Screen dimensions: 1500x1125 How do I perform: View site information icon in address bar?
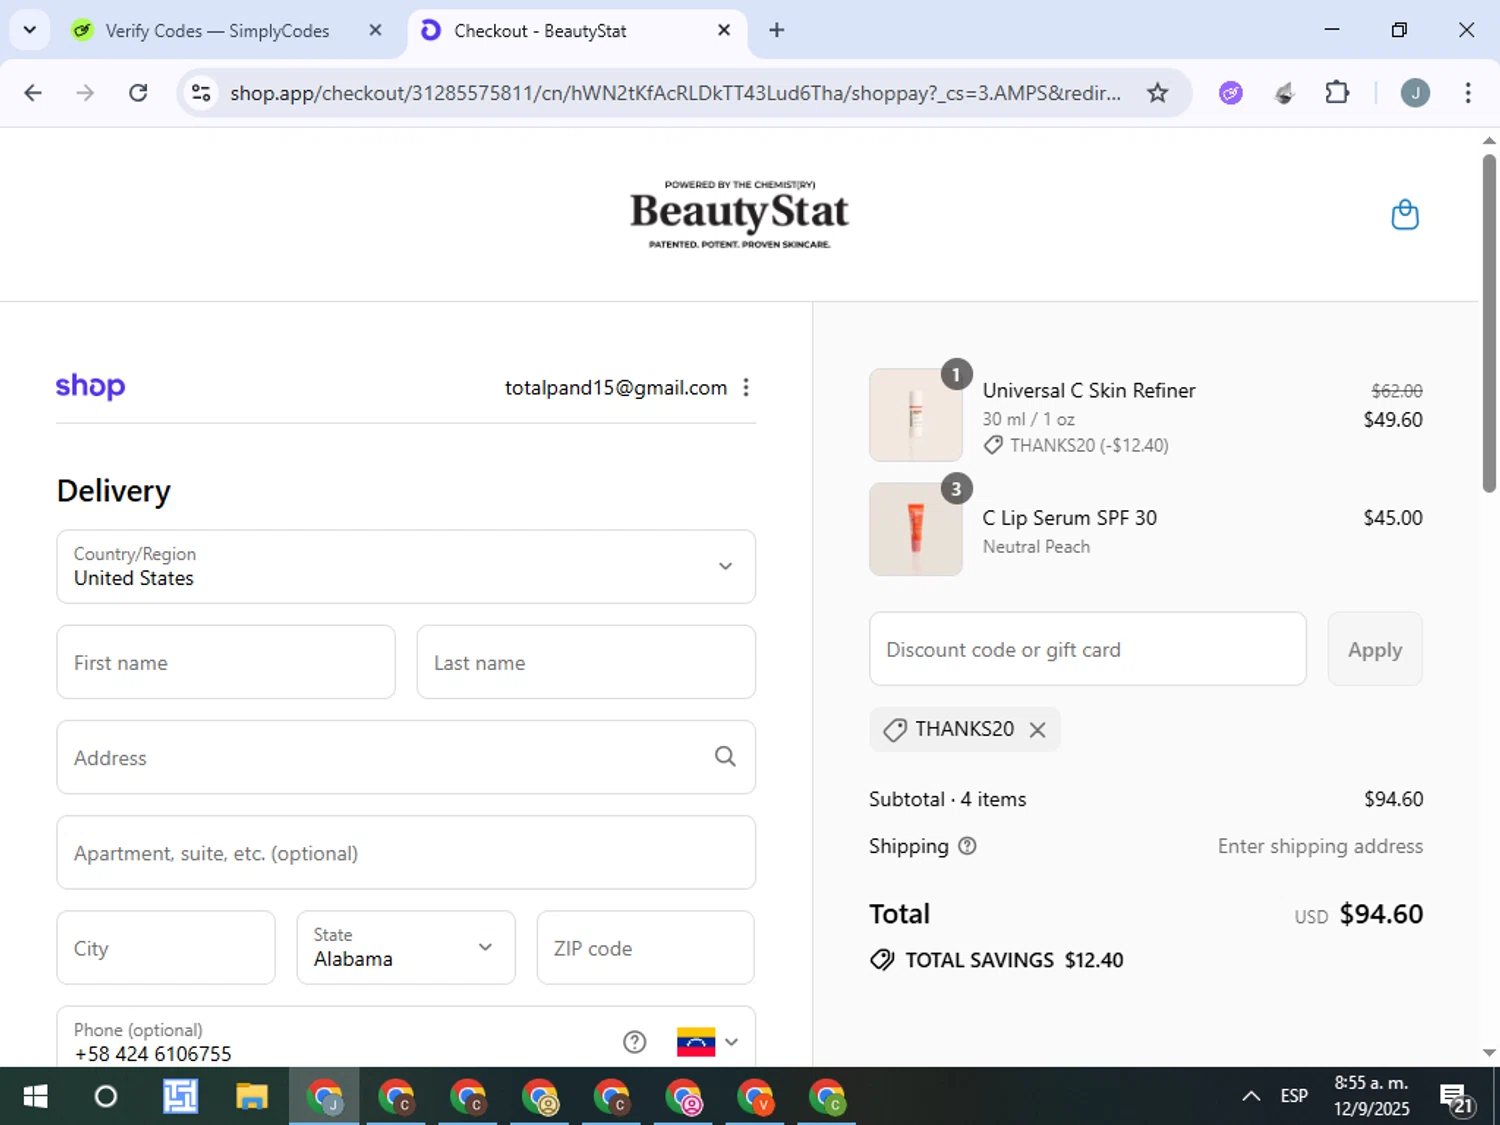pyautogui.click(x=201, y=93)
